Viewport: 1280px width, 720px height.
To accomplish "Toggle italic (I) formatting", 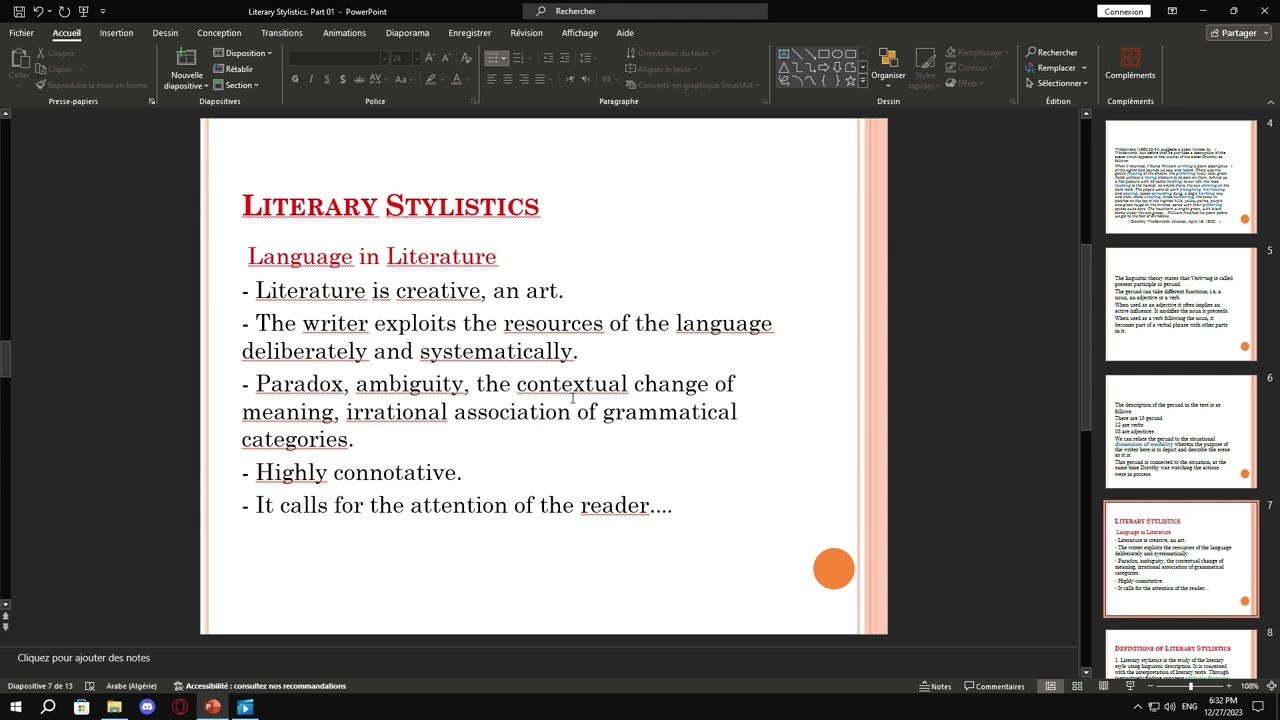I will pos(311,79).
